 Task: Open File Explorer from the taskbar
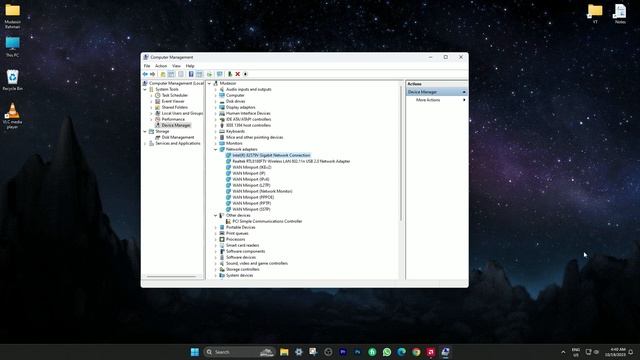pos(284,352)
